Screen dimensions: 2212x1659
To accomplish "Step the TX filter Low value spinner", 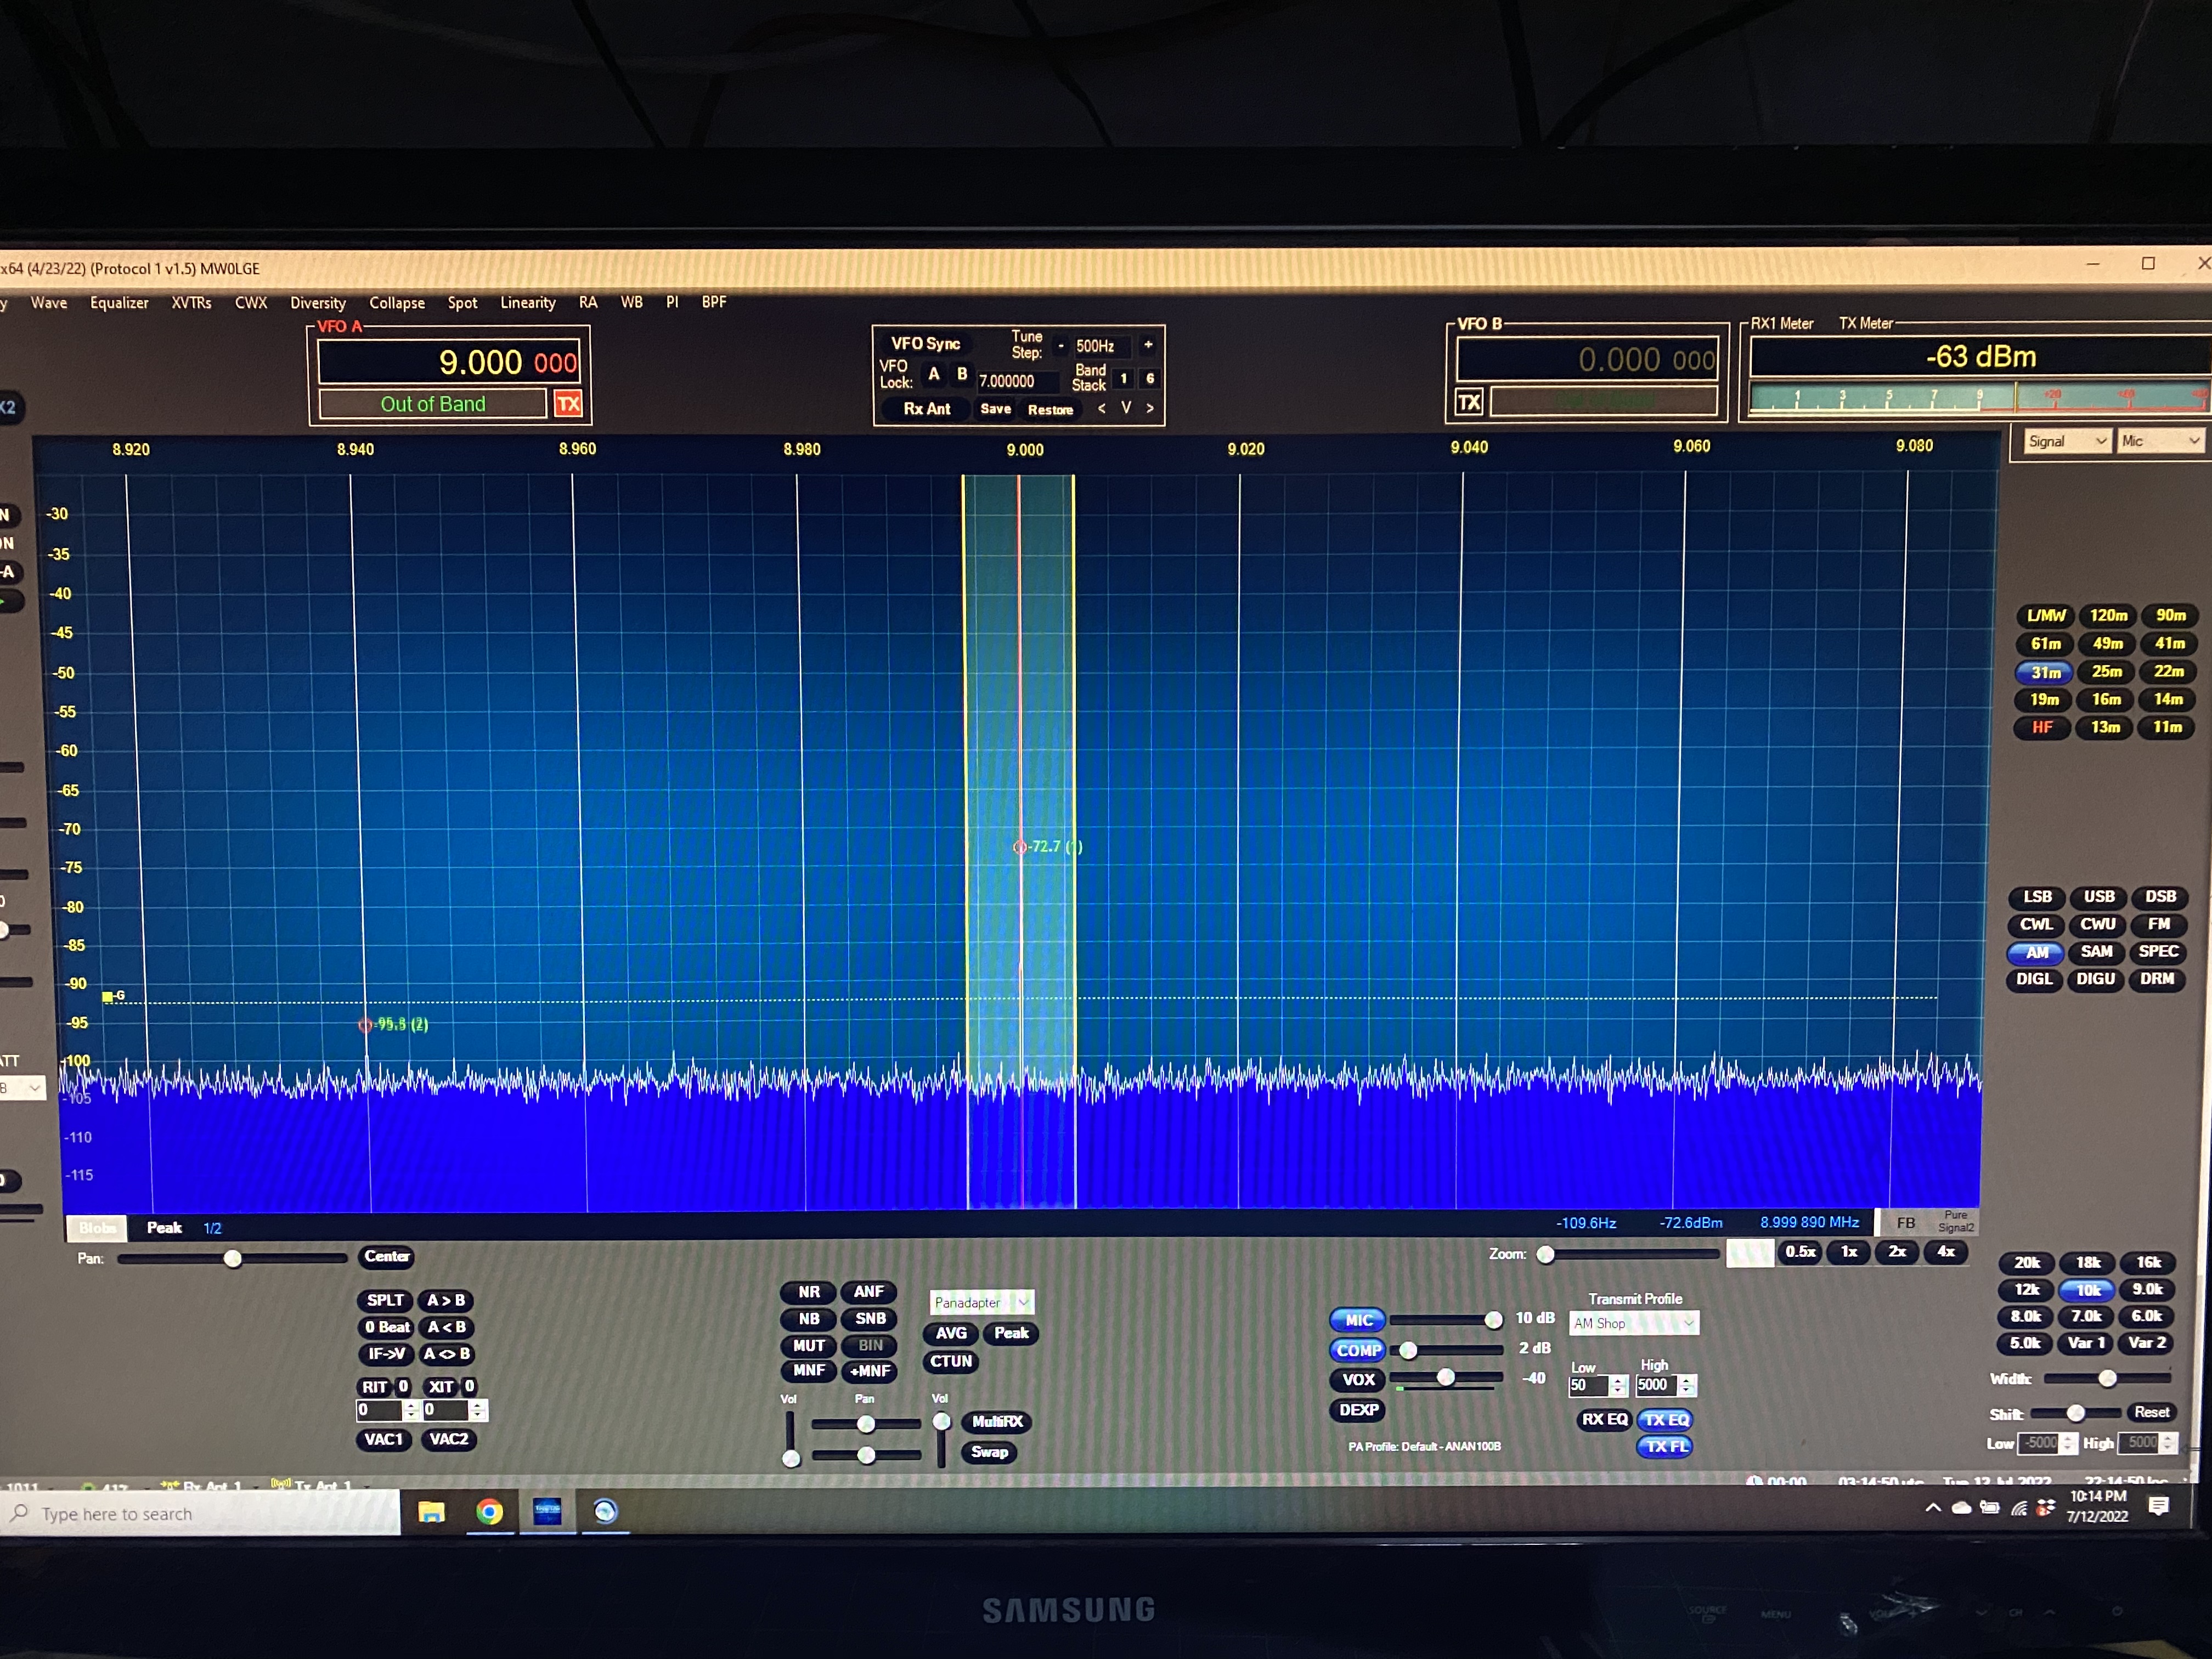I will (1618, 1385).
